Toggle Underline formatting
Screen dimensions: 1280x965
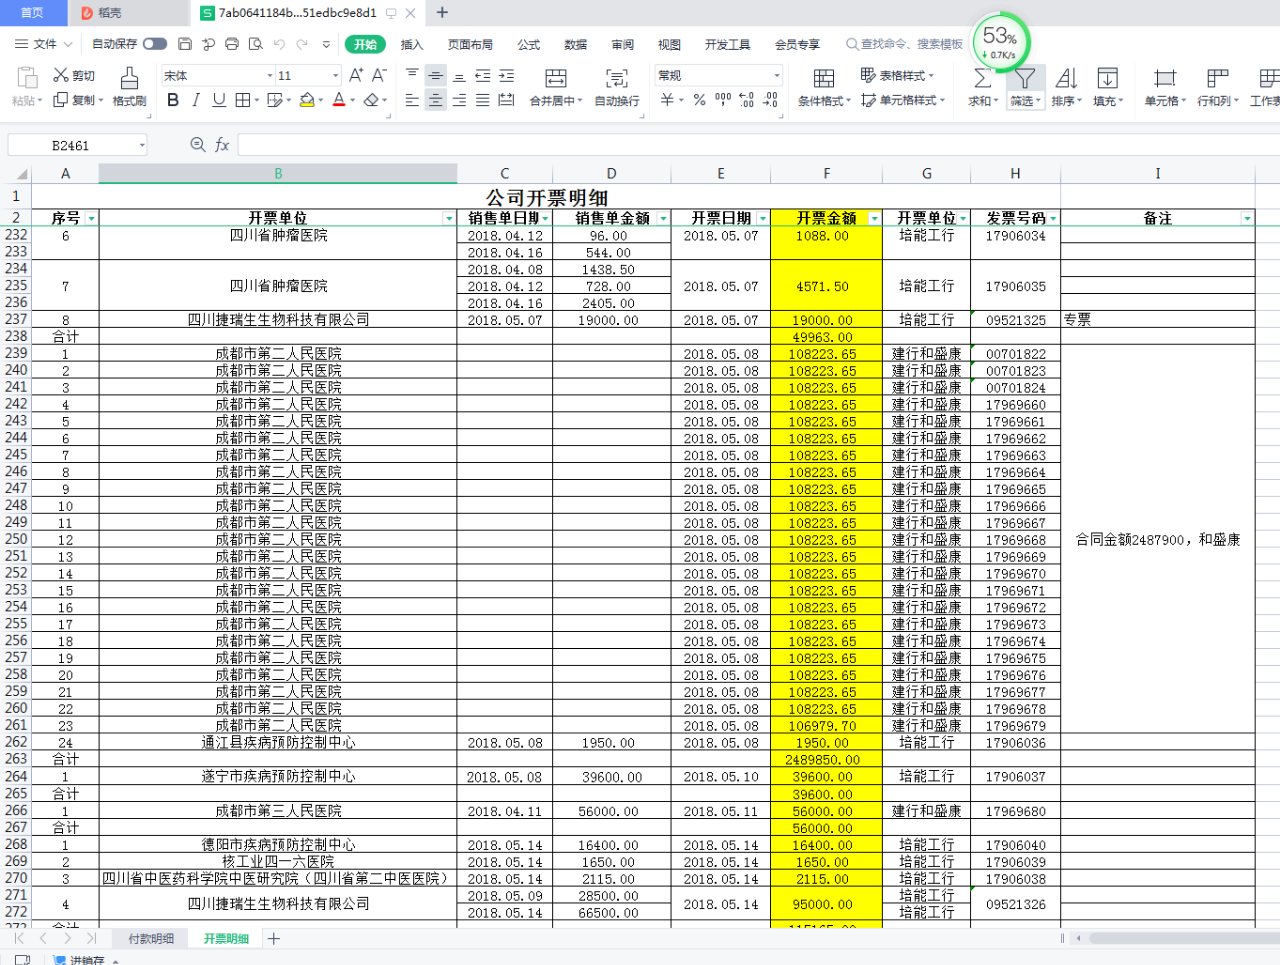pos(219,100)
